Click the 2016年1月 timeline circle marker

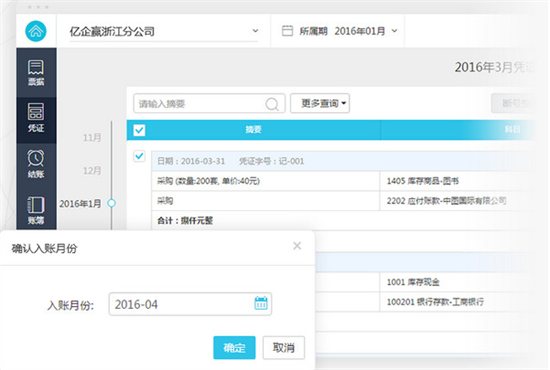(112, 203)
